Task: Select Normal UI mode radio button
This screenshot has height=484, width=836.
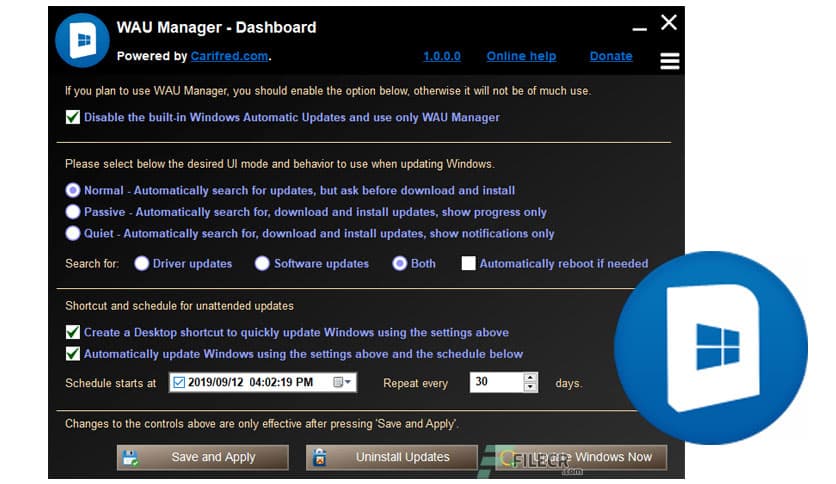Action: tap(73, 190)
